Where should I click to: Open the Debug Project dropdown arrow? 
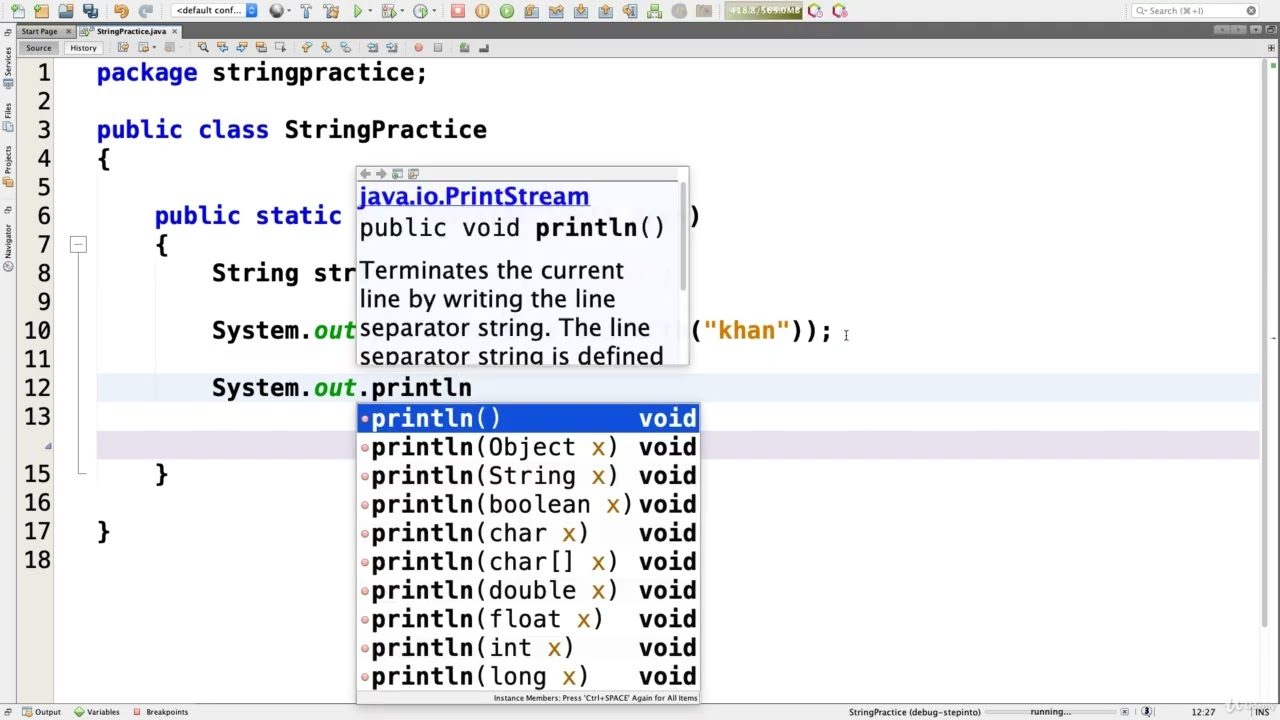coord(402,11)
